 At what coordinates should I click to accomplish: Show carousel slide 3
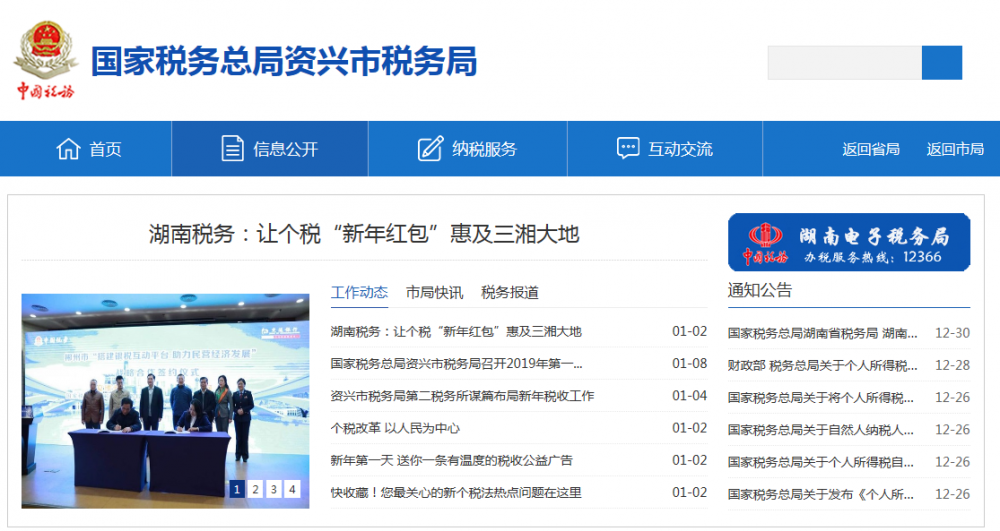pos(274,489)
